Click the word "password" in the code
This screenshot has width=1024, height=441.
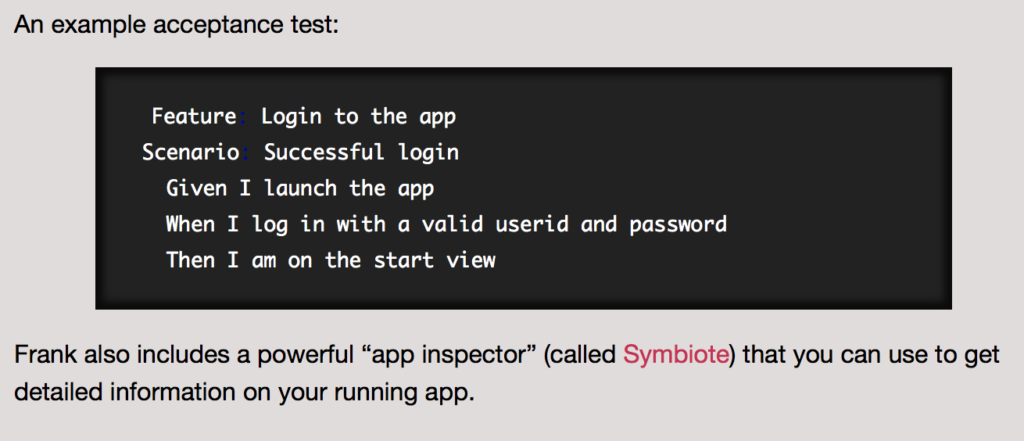point(678,225)
